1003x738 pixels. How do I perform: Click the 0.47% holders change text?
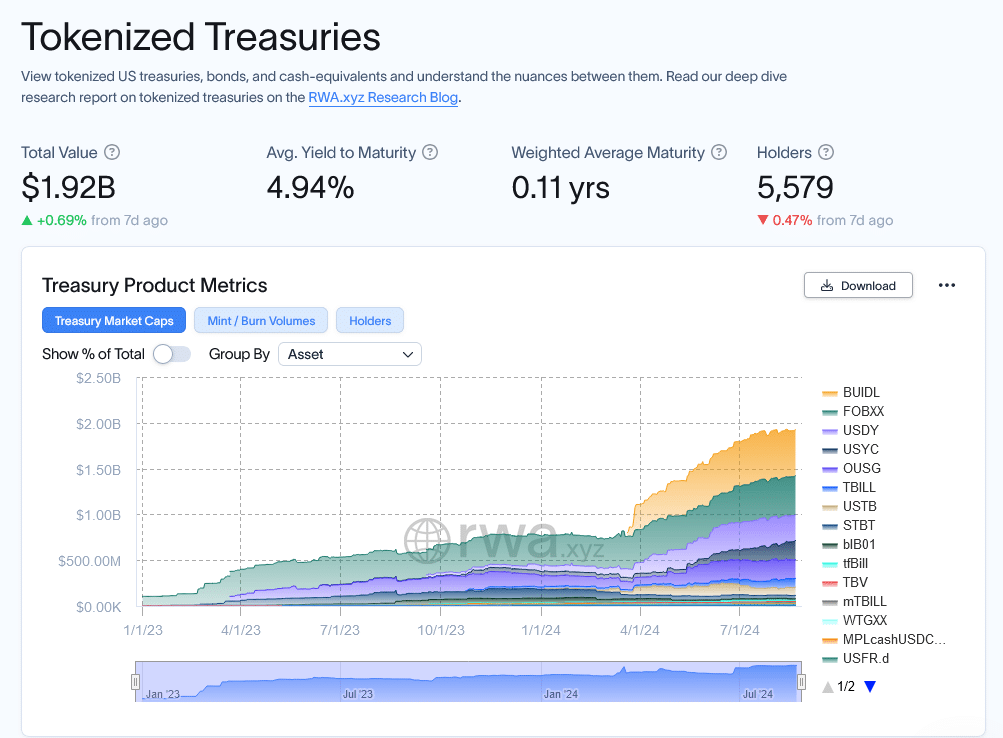792,220
